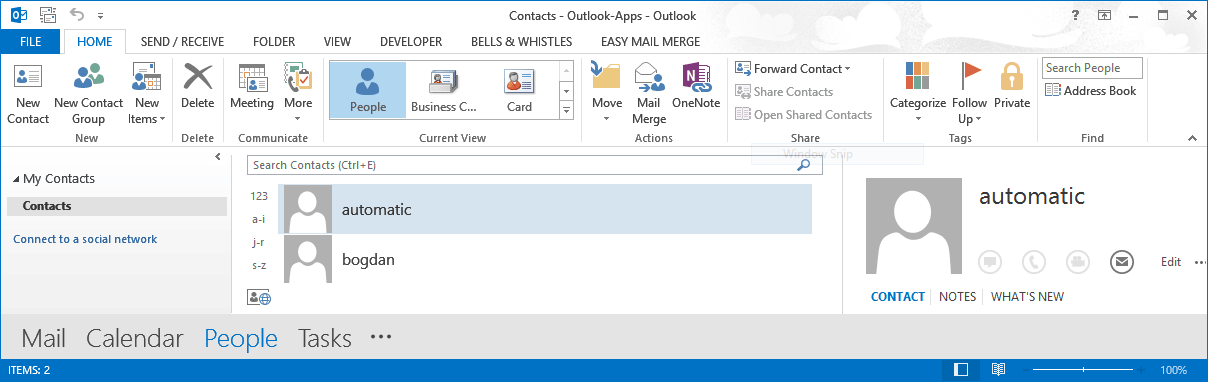The height and width of the screenshot is (382, 1208).
Task: Open the VIEW tab
Action: 338,42
